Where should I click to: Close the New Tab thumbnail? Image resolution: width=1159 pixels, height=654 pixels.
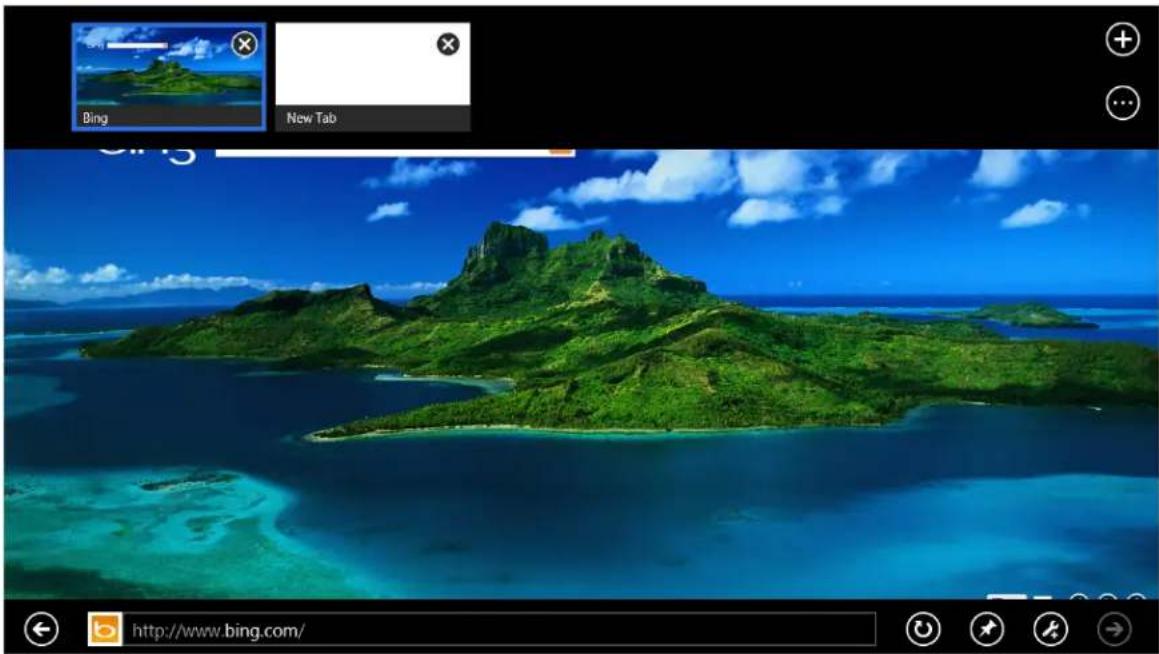click(447, 44)
